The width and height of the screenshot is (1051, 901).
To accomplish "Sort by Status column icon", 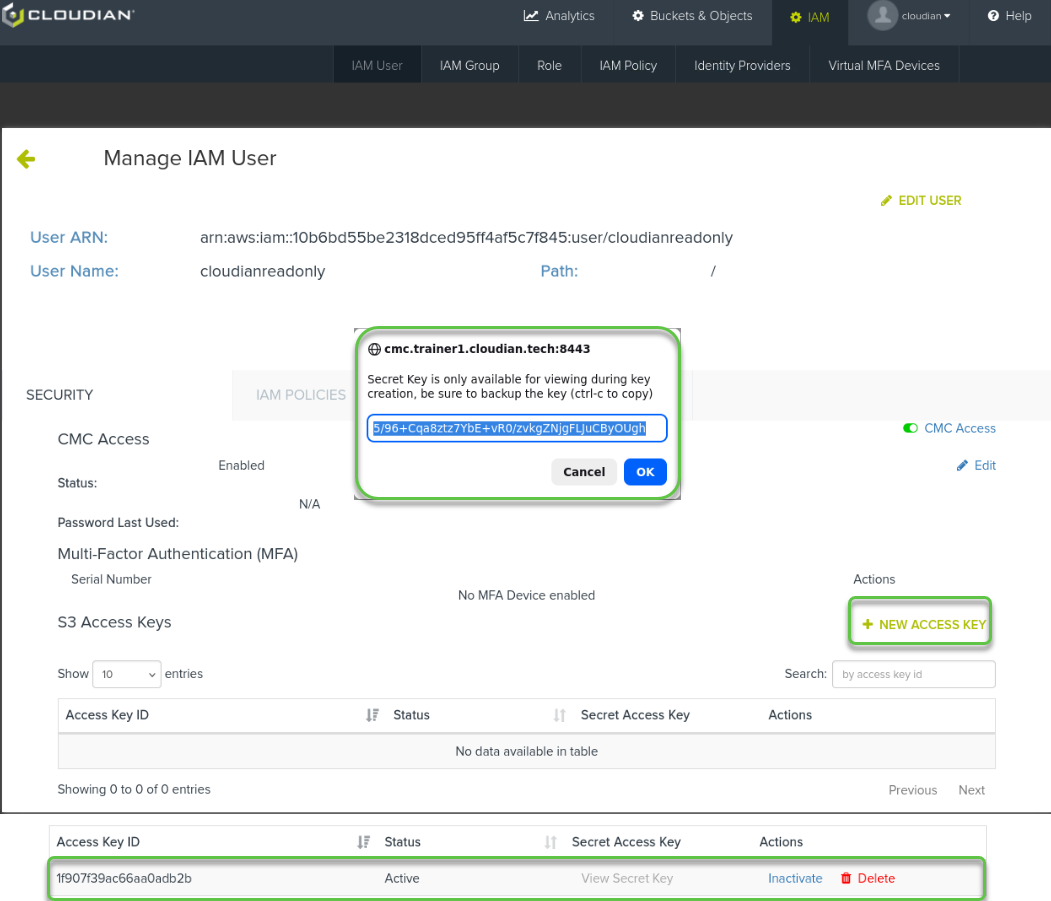I will click(559, 715).
